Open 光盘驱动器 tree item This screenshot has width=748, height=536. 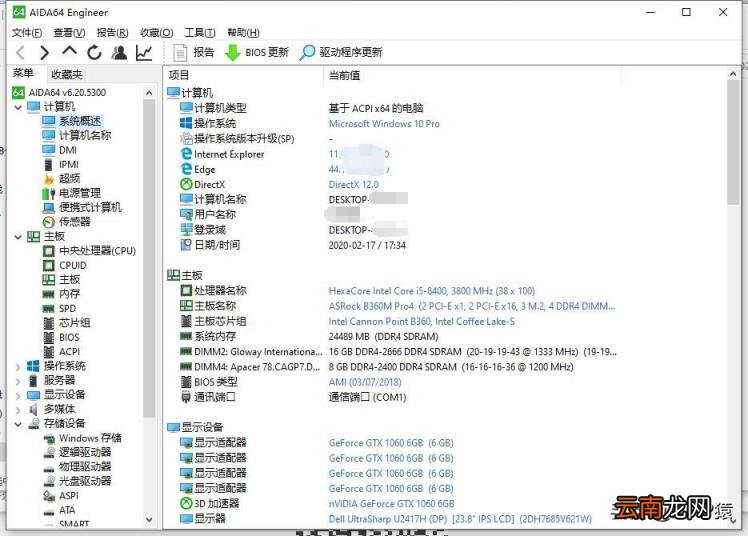[x=77, y=481]
